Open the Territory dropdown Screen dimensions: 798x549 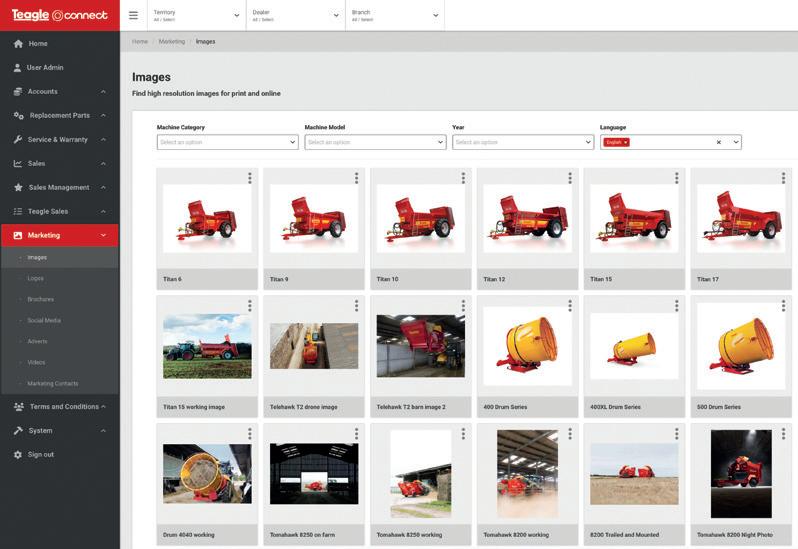pyautogui.click(x=196, y=15)
